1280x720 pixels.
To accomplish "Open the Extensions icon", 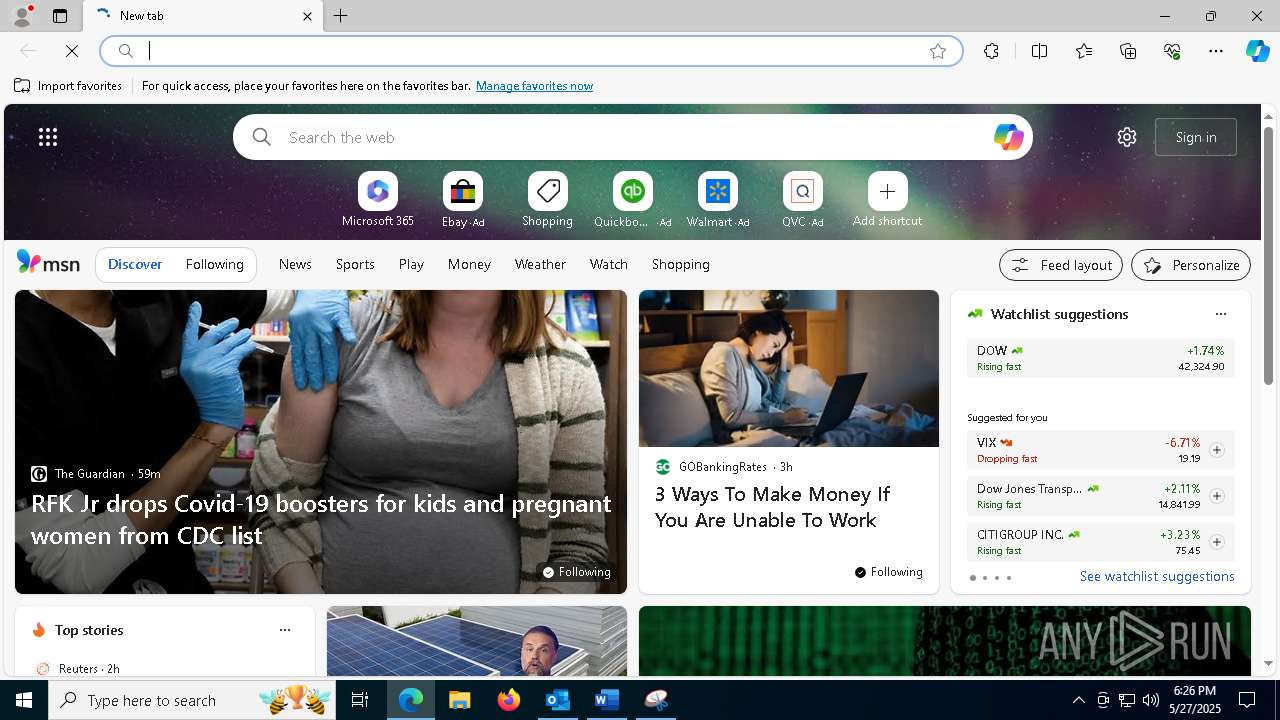I will [991, 51].
